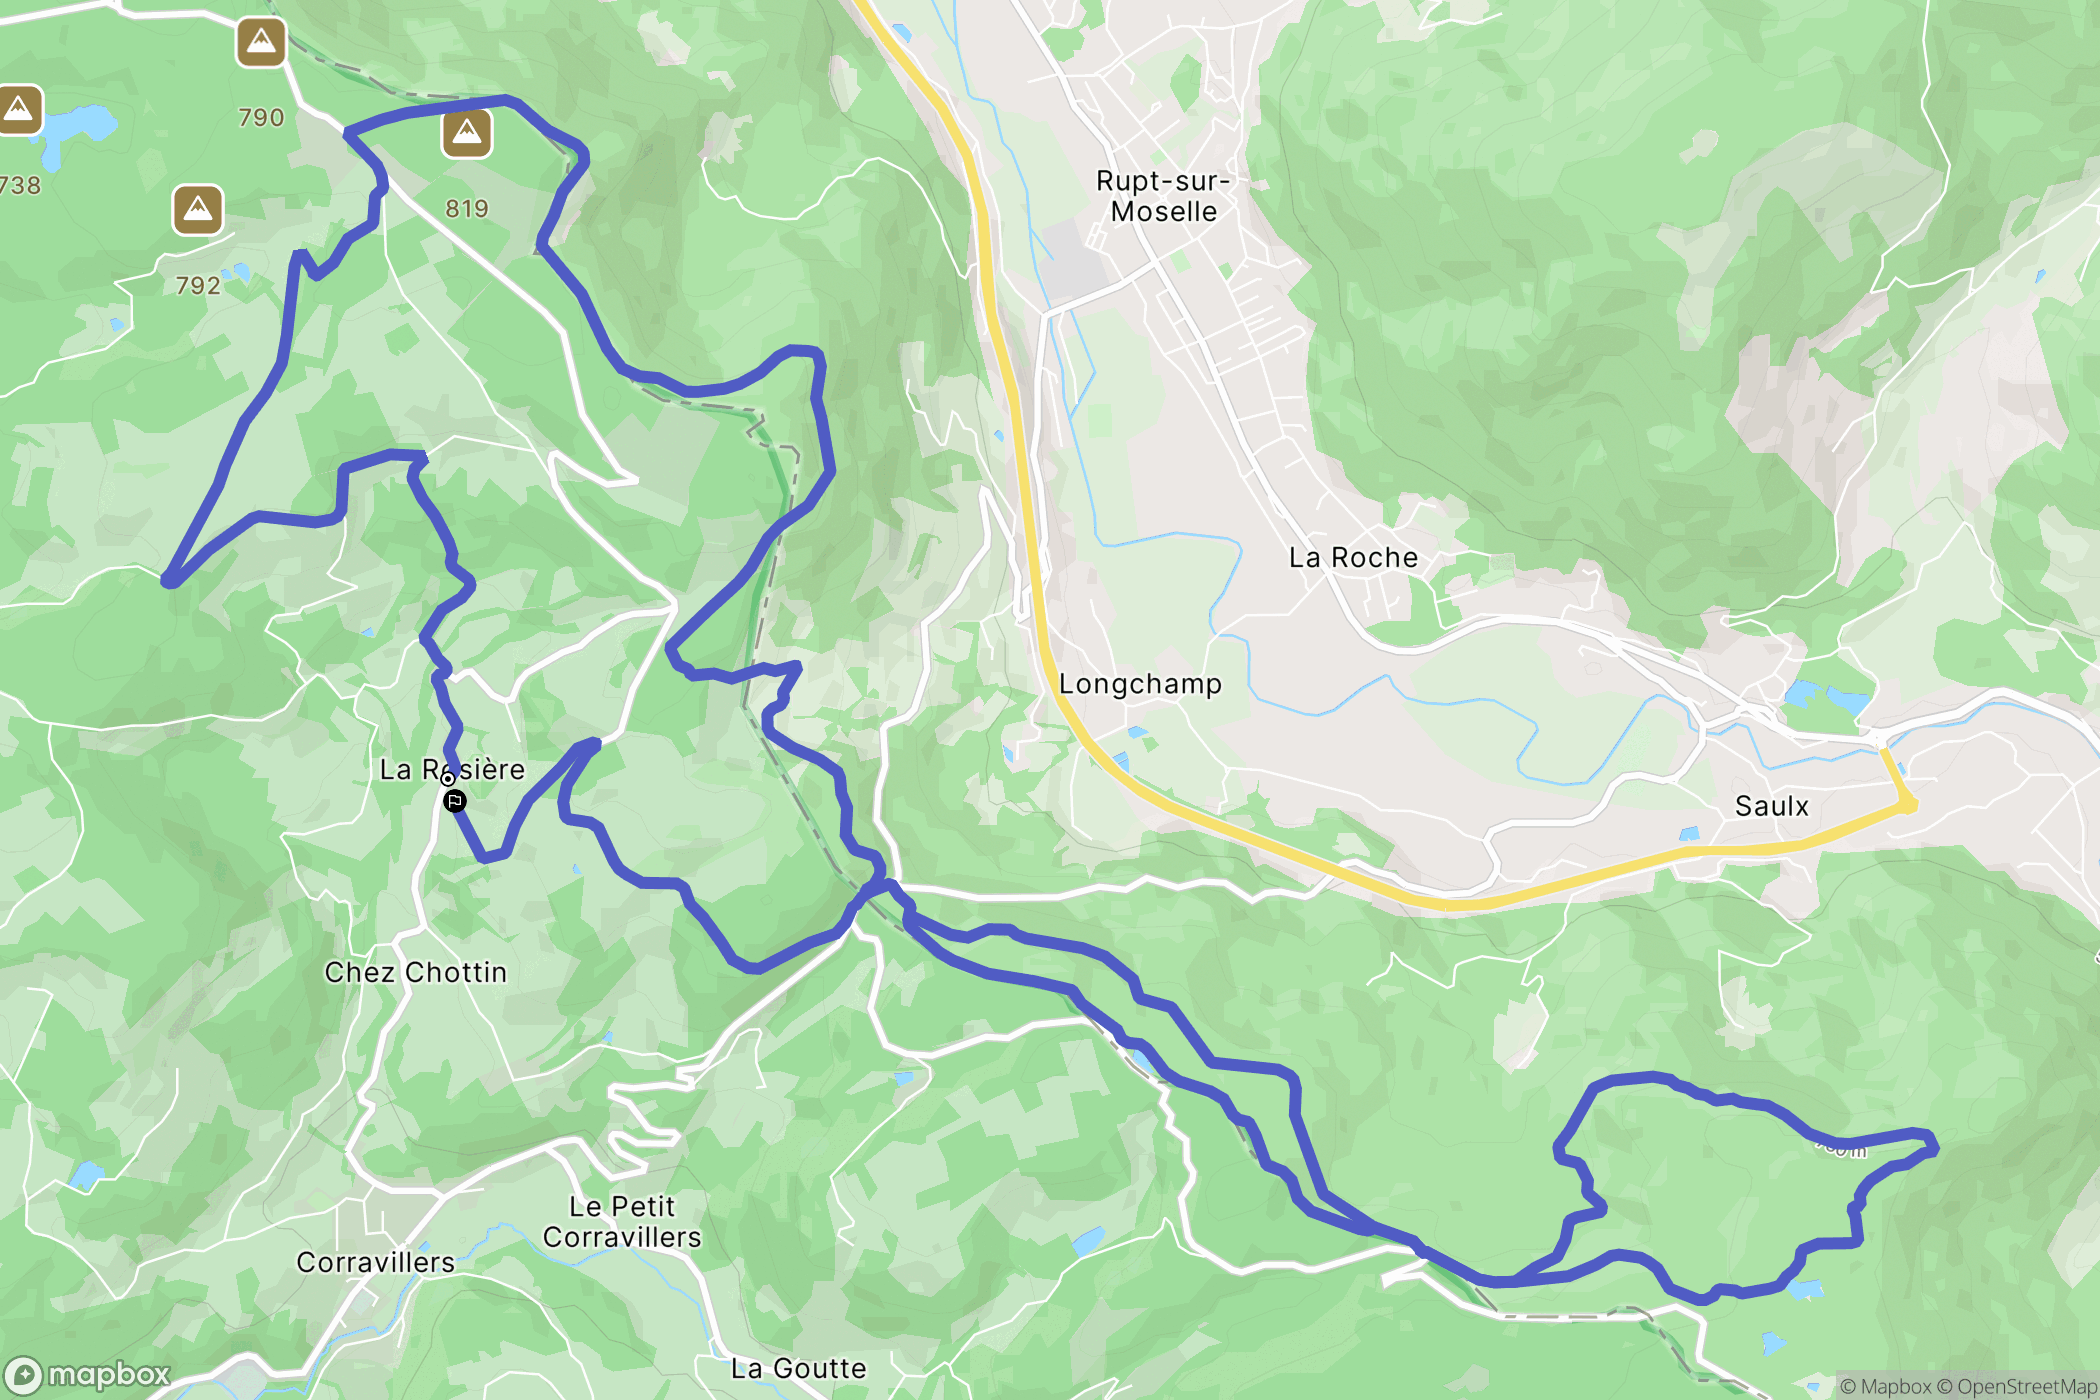Select the La Roche place label
Image resolution: width=2100 pixels, height=1400 pixels.
coord(1353,558)
